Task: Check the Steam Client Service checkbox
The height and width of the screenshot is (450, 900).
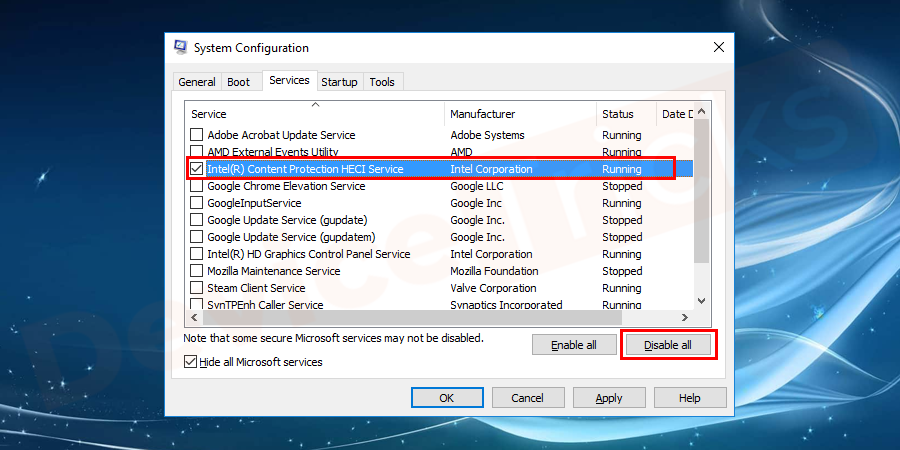Action: tap(197, 288)
